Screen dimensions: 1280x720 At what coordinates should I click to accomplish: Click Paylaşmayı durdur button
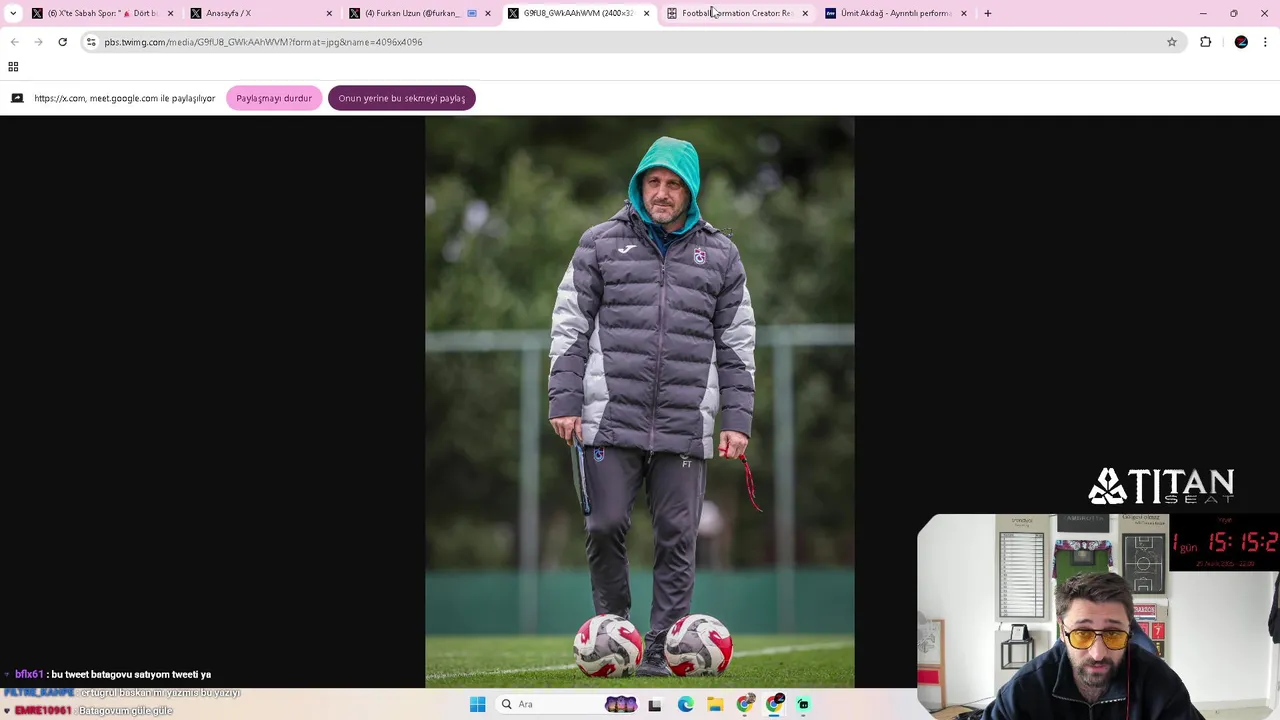click(x=274, y=98)
